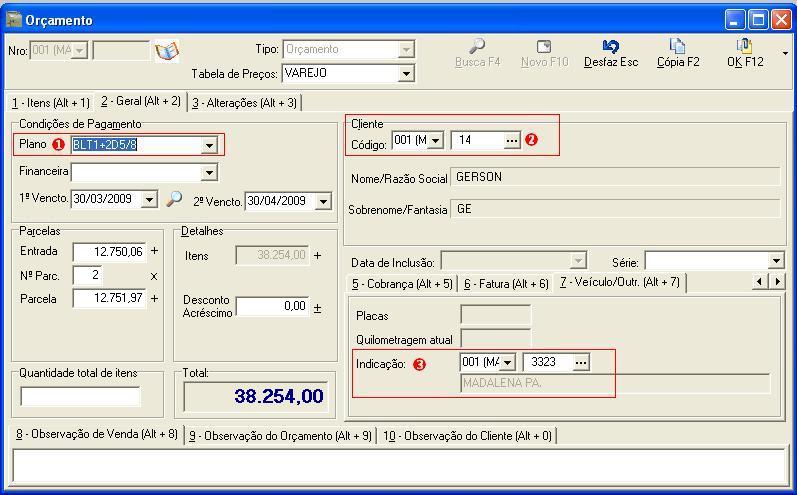Screen dimensions: 797x495
Task: Open the Observação do Orçamento tab
Action: pos(280,436)
